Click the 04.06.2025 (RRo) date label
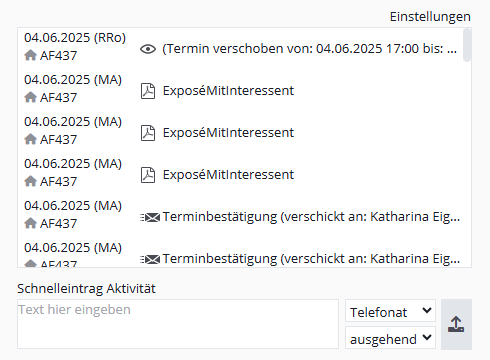The image size is (490, 360). point(75,38)
